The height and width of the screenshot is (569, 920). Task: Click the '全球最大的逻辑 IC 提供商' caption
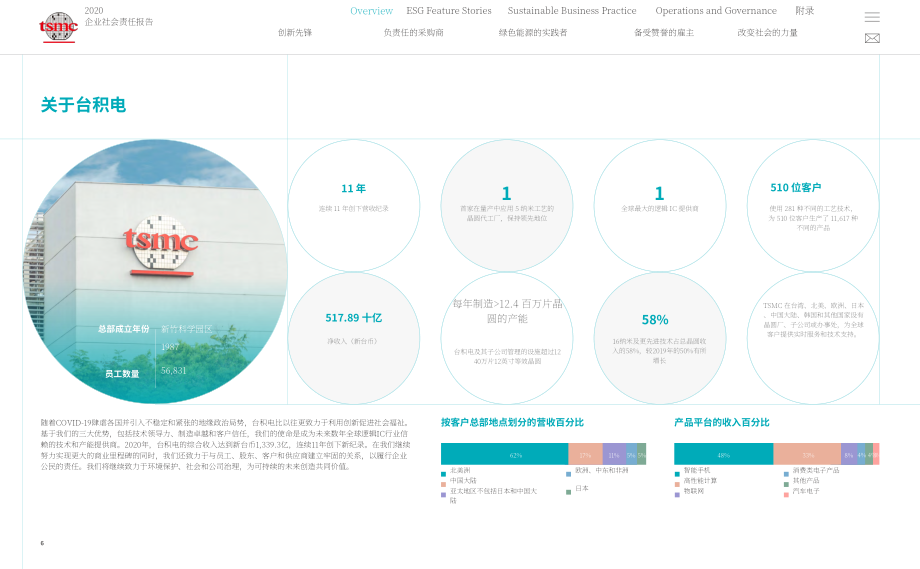659,208
